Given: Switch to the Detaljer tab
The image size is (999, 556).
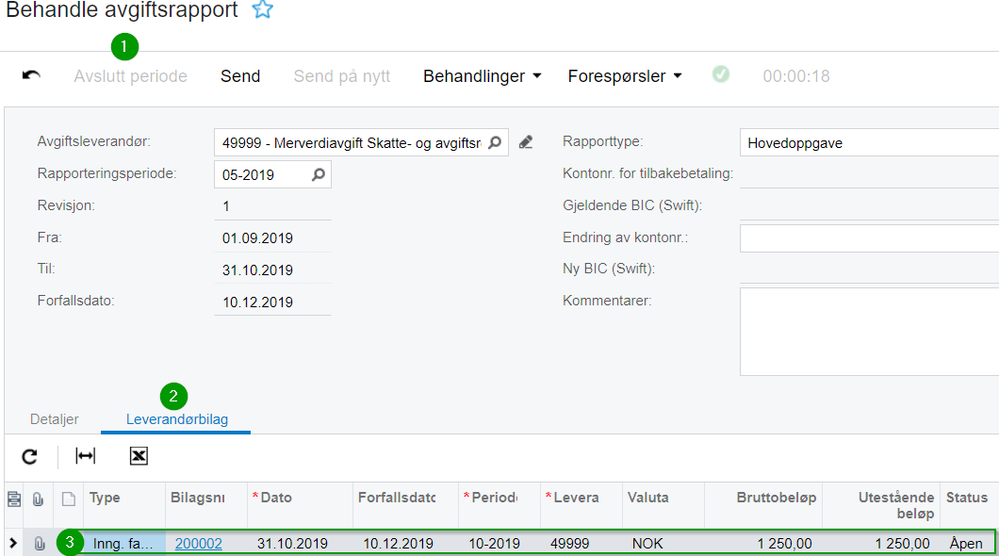Looking at the screenshot, I should 54,419.
